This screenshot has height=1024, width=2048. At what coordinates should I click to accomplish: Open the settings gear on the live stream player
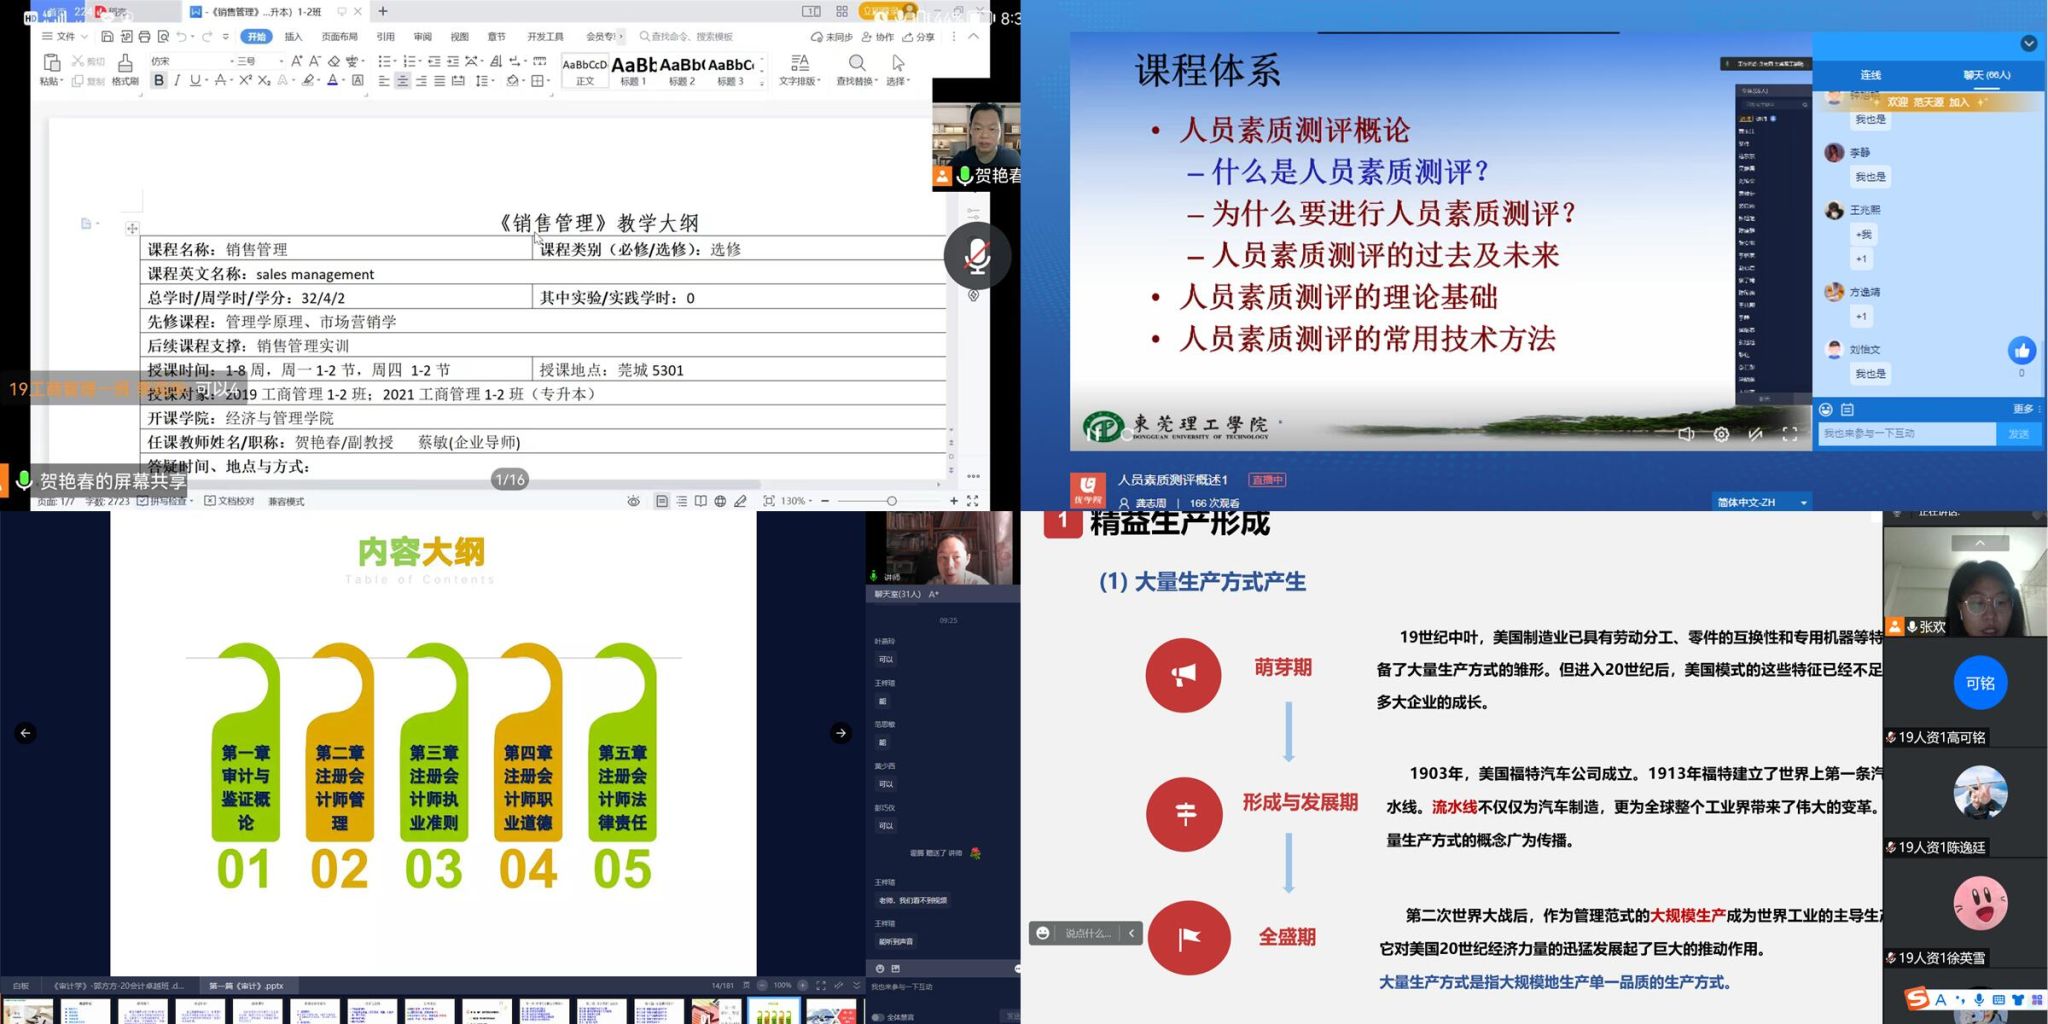[x=1721, y=434]
